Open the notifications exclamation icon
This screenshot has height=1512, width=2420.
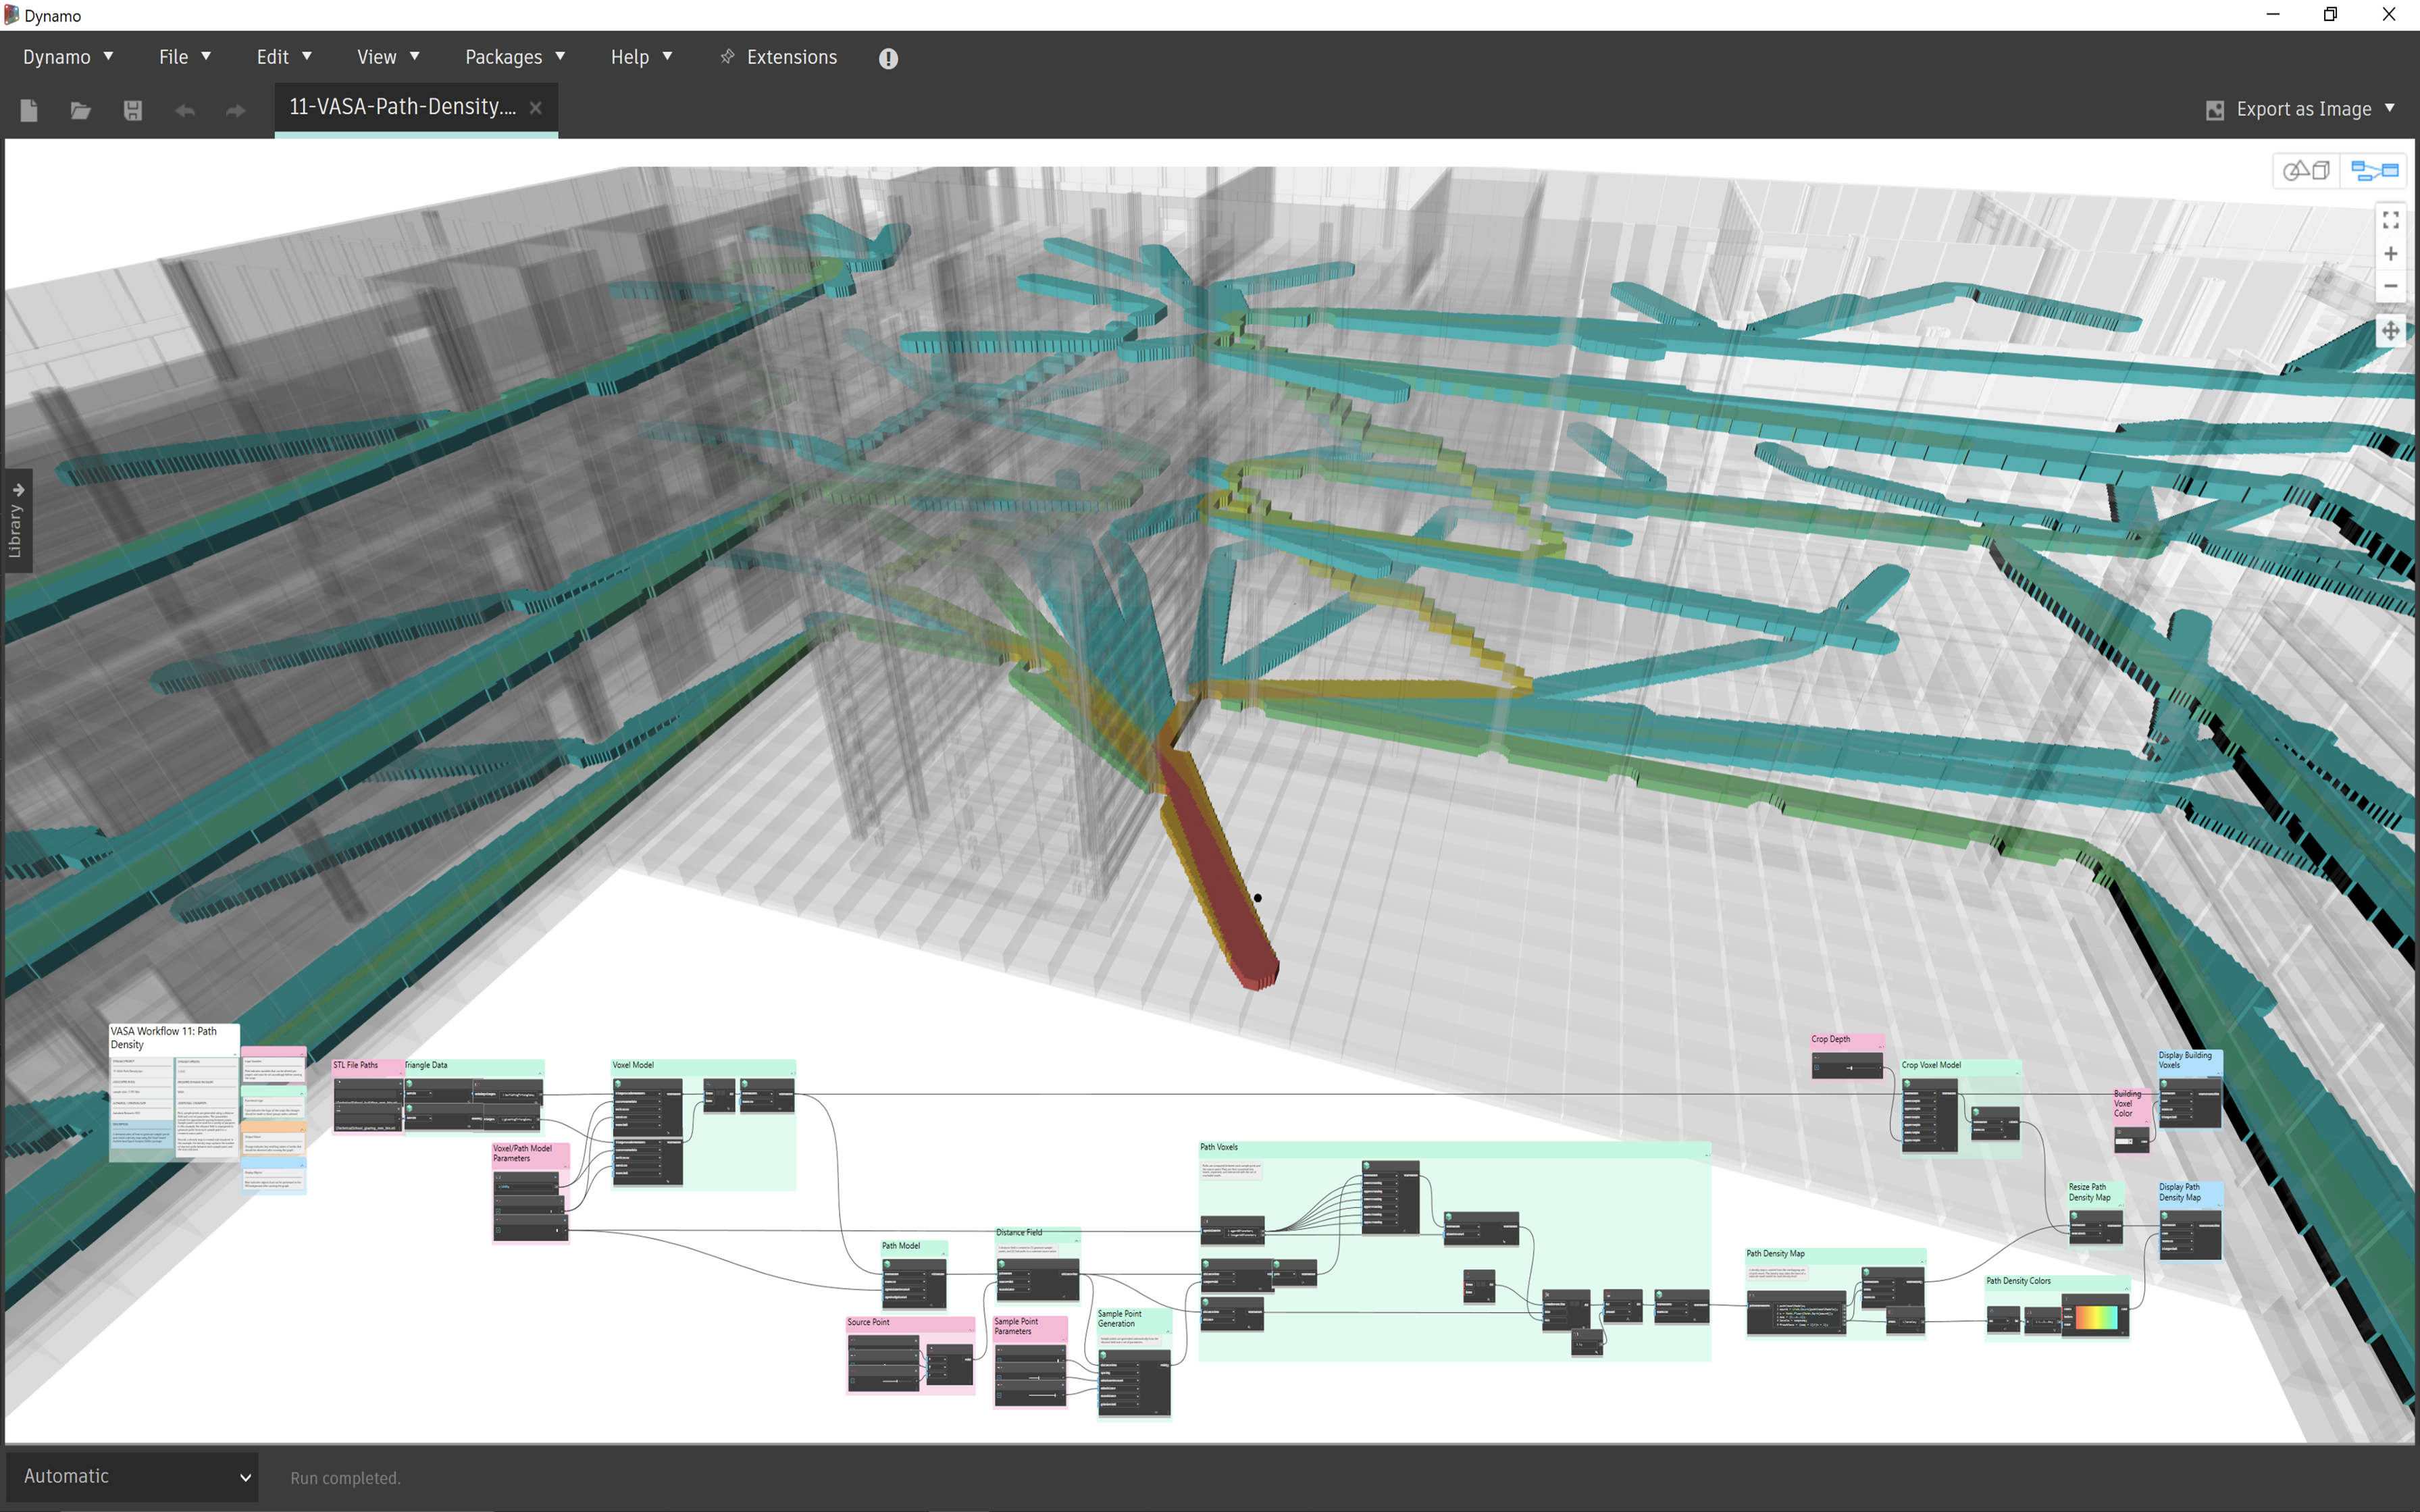coord(888,58)
